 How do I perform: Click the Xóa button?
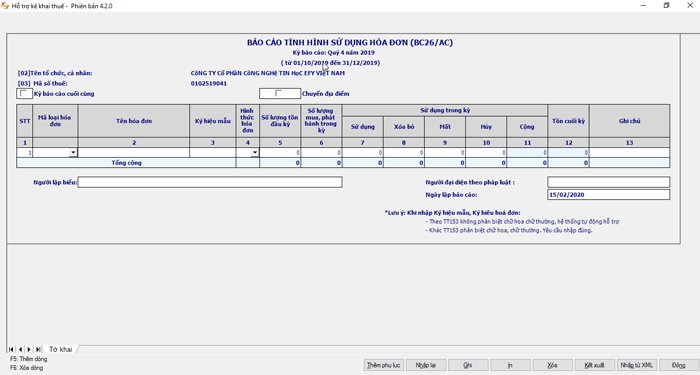(x=552, y=365)
